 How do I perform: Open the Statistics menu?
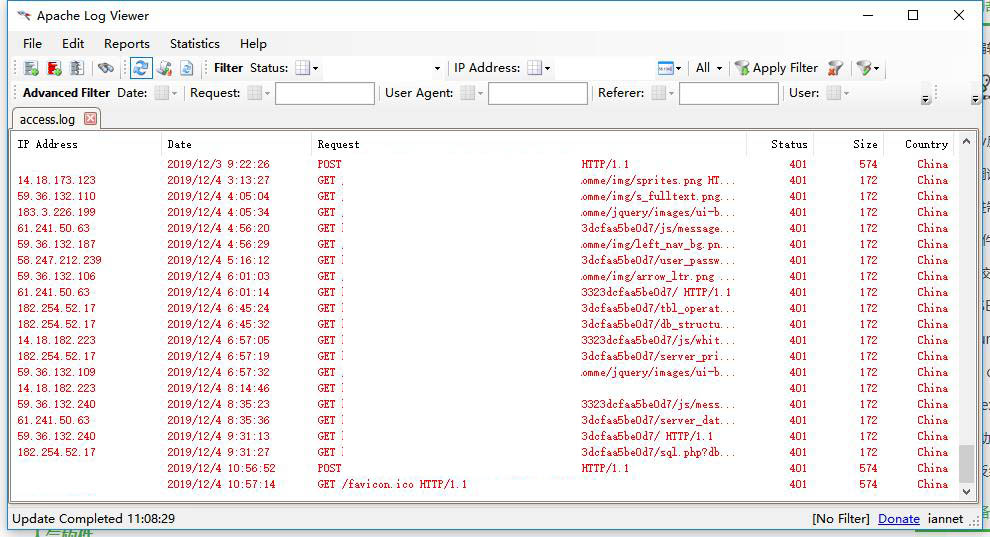[194, 44]
